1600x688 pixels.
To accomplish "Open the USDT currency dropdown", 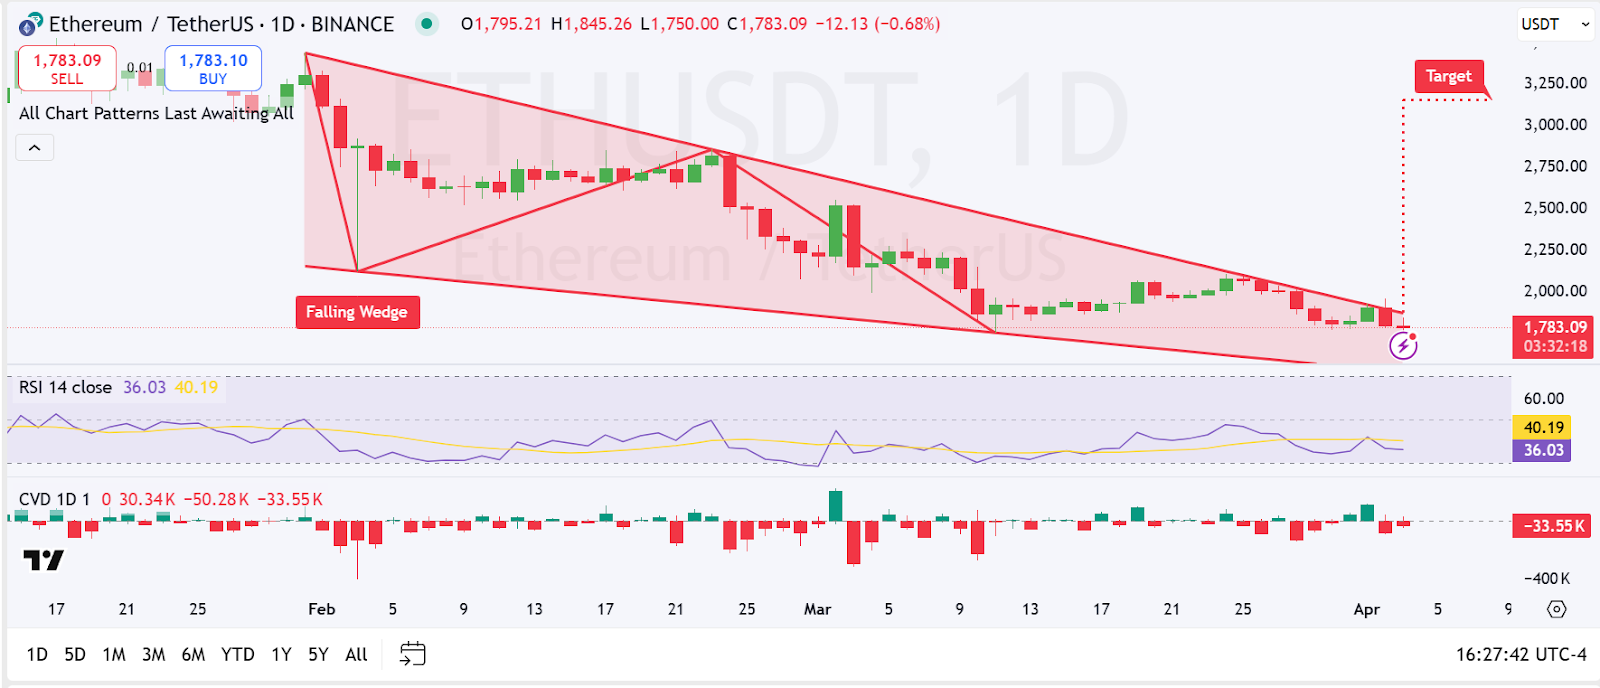I will click(x=1556, y=24).
